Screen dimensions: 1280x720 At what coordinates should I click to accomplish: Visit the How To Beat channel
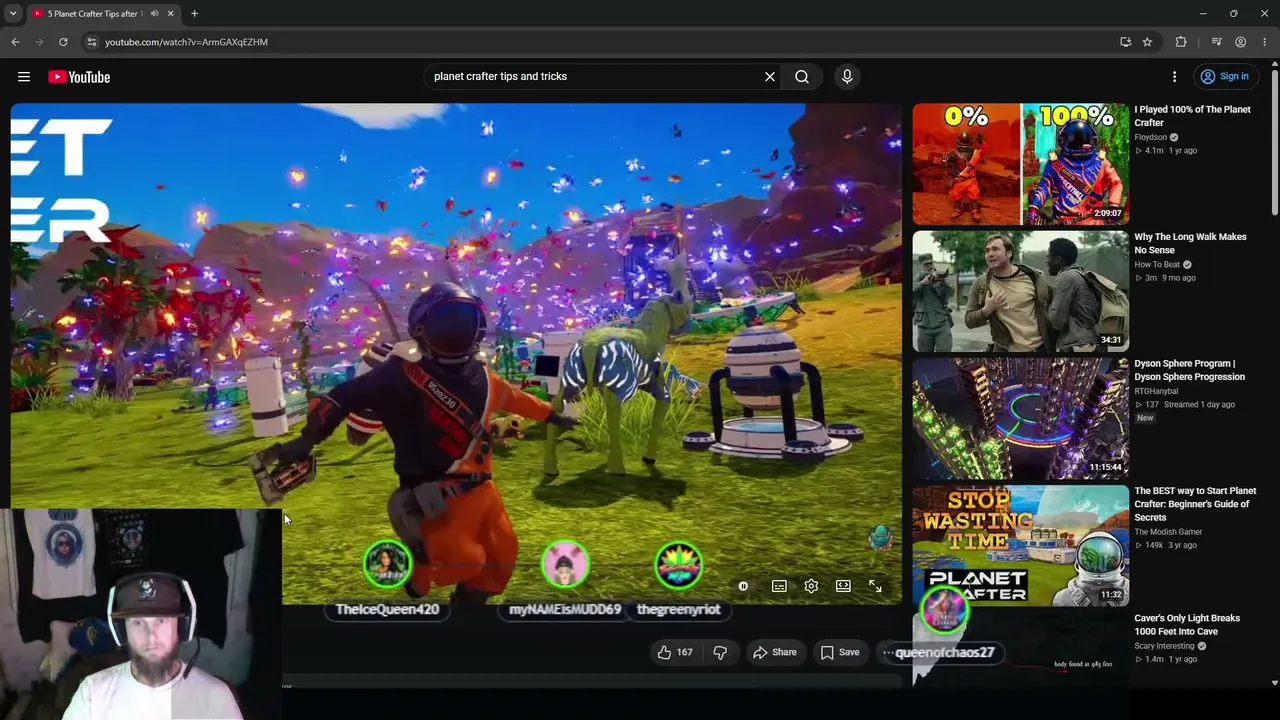pyautogui.click(x=1157, y=265)
